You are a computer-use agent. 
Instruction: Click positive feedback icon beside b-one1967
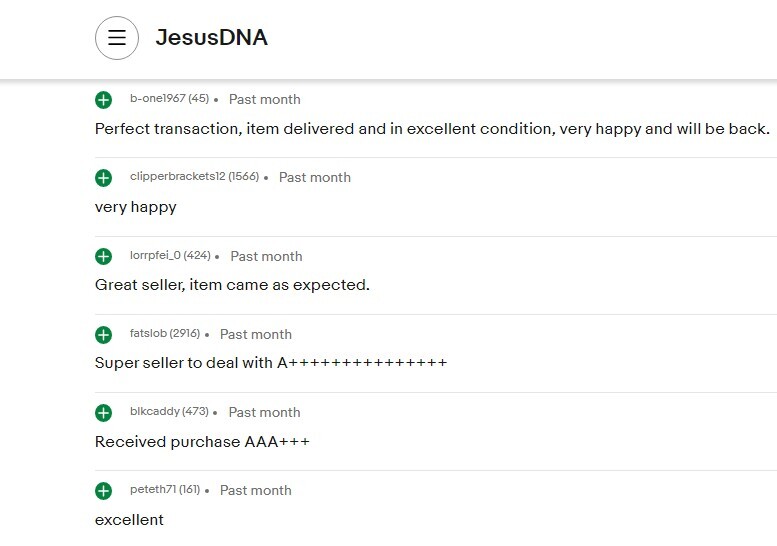104,100
